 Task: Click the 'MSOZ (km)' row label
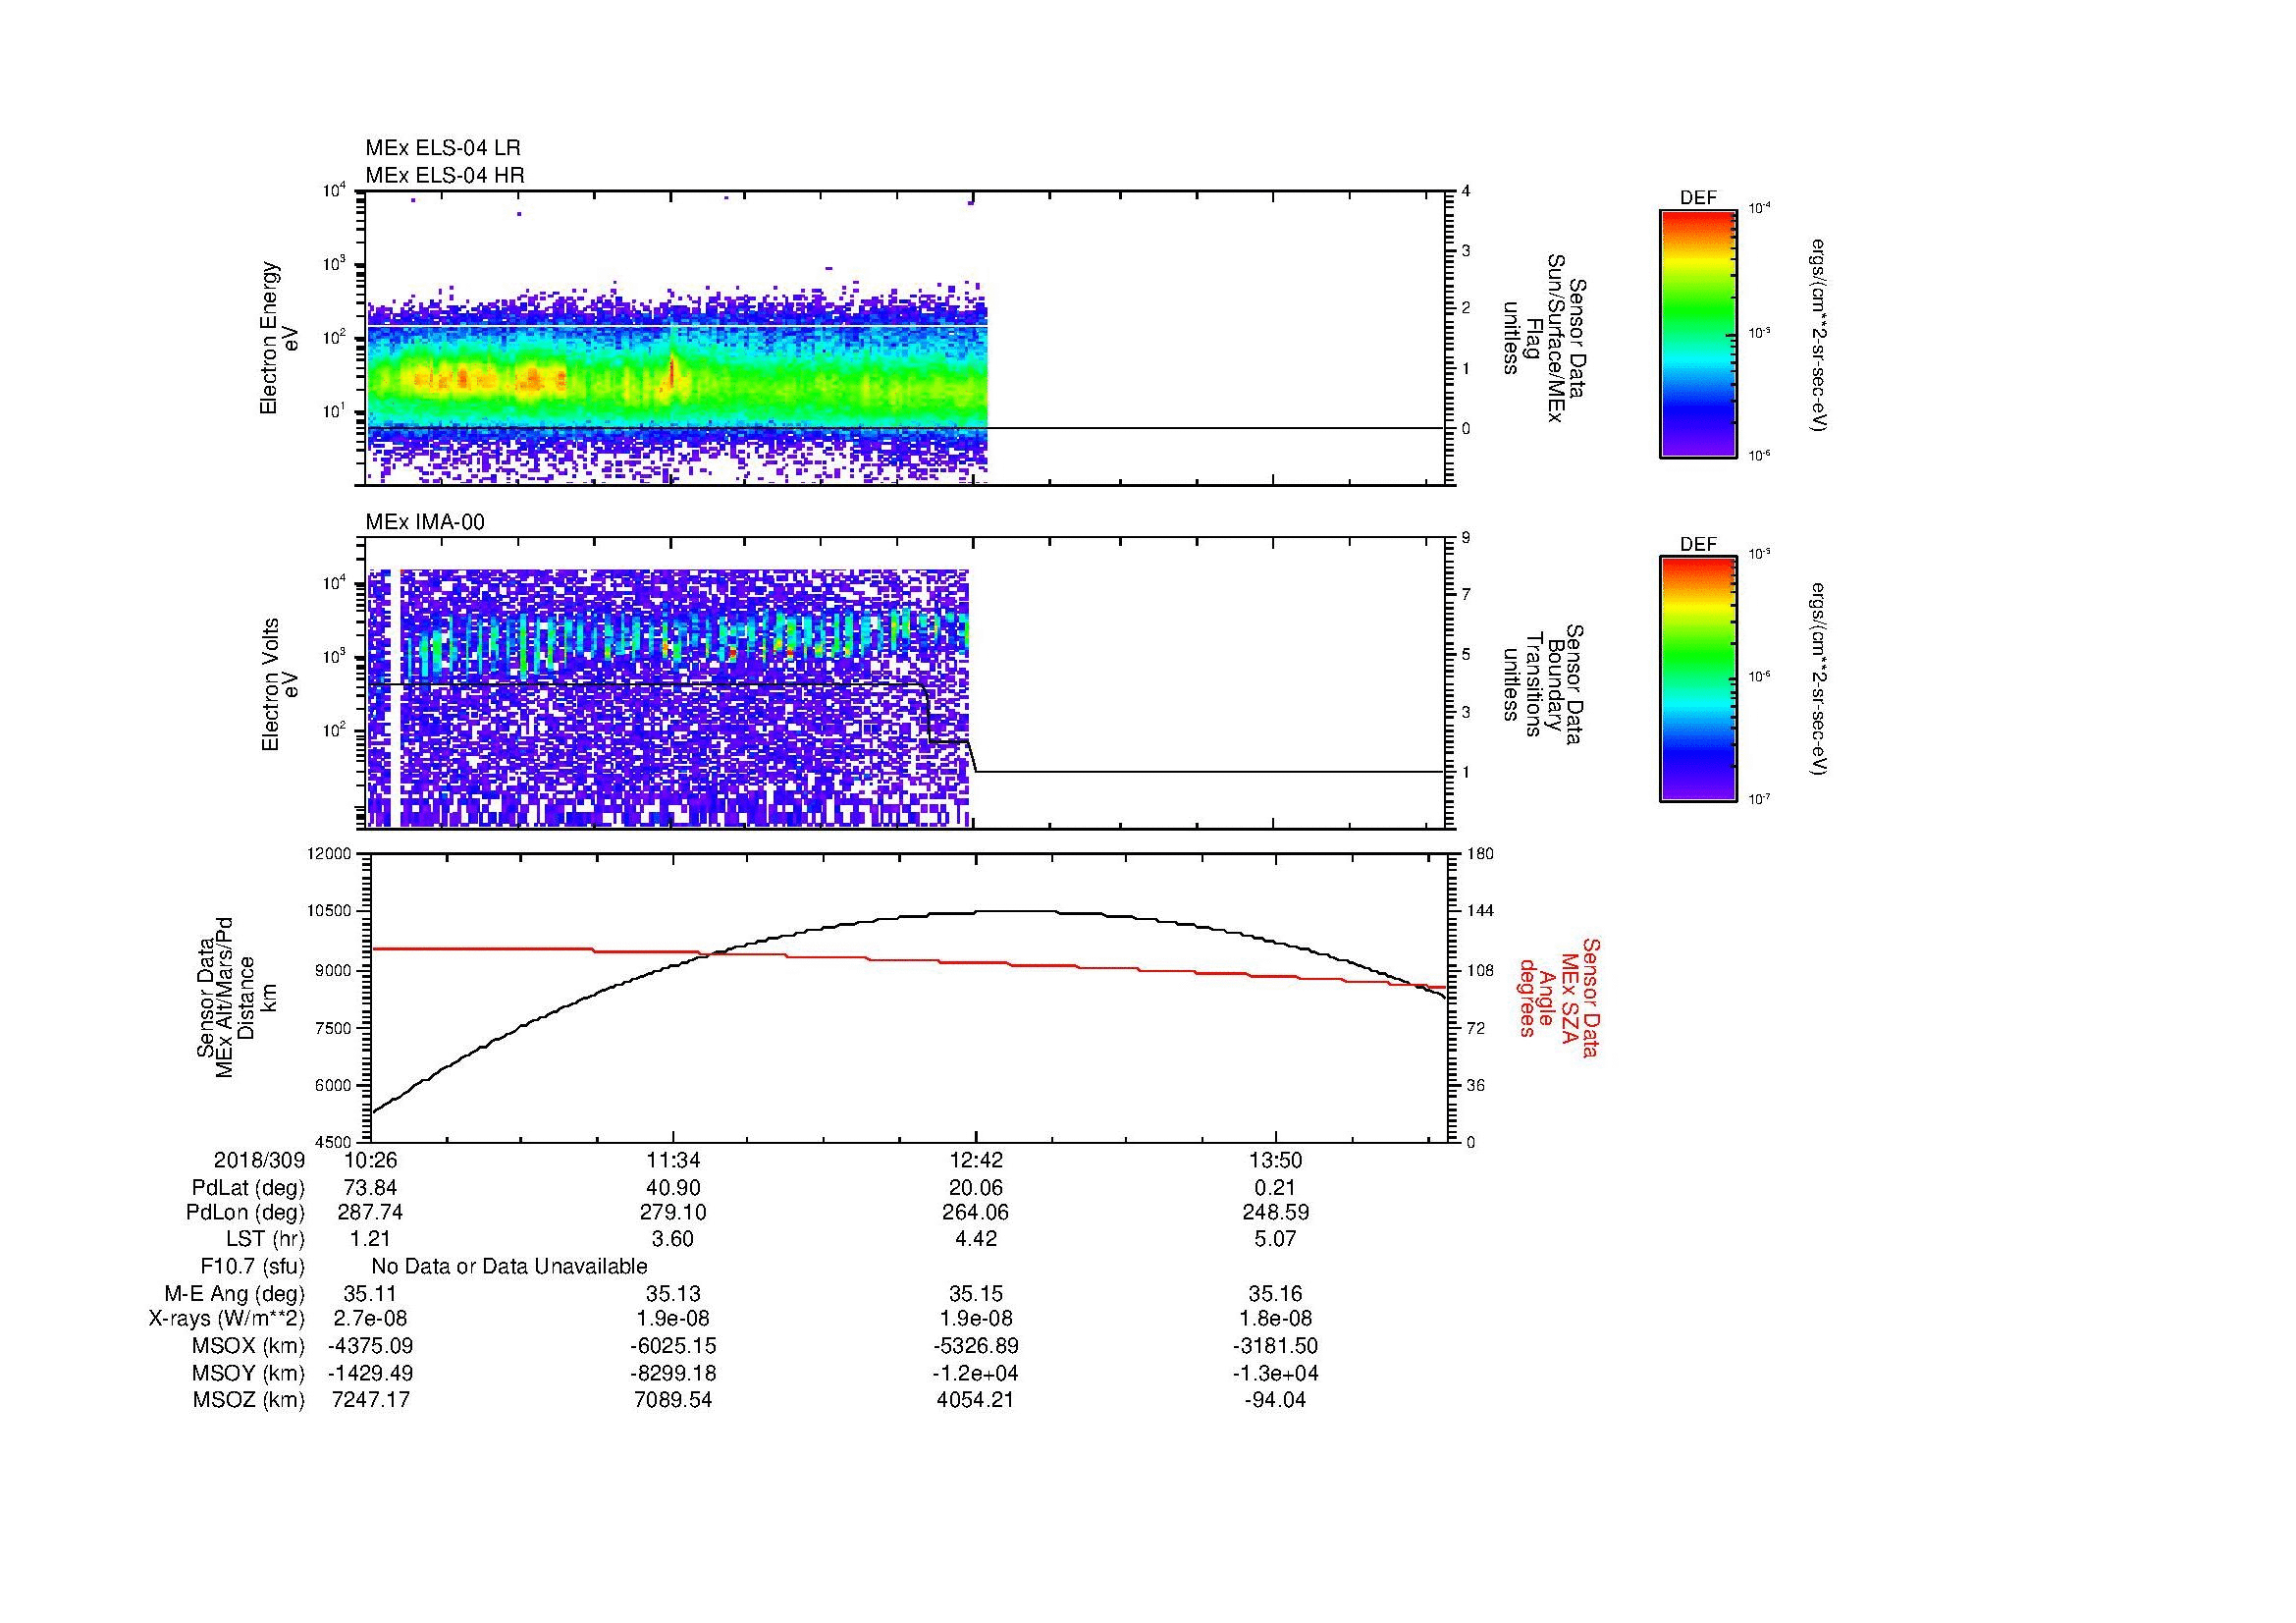pyautogui.click(x=248, y=1400)
